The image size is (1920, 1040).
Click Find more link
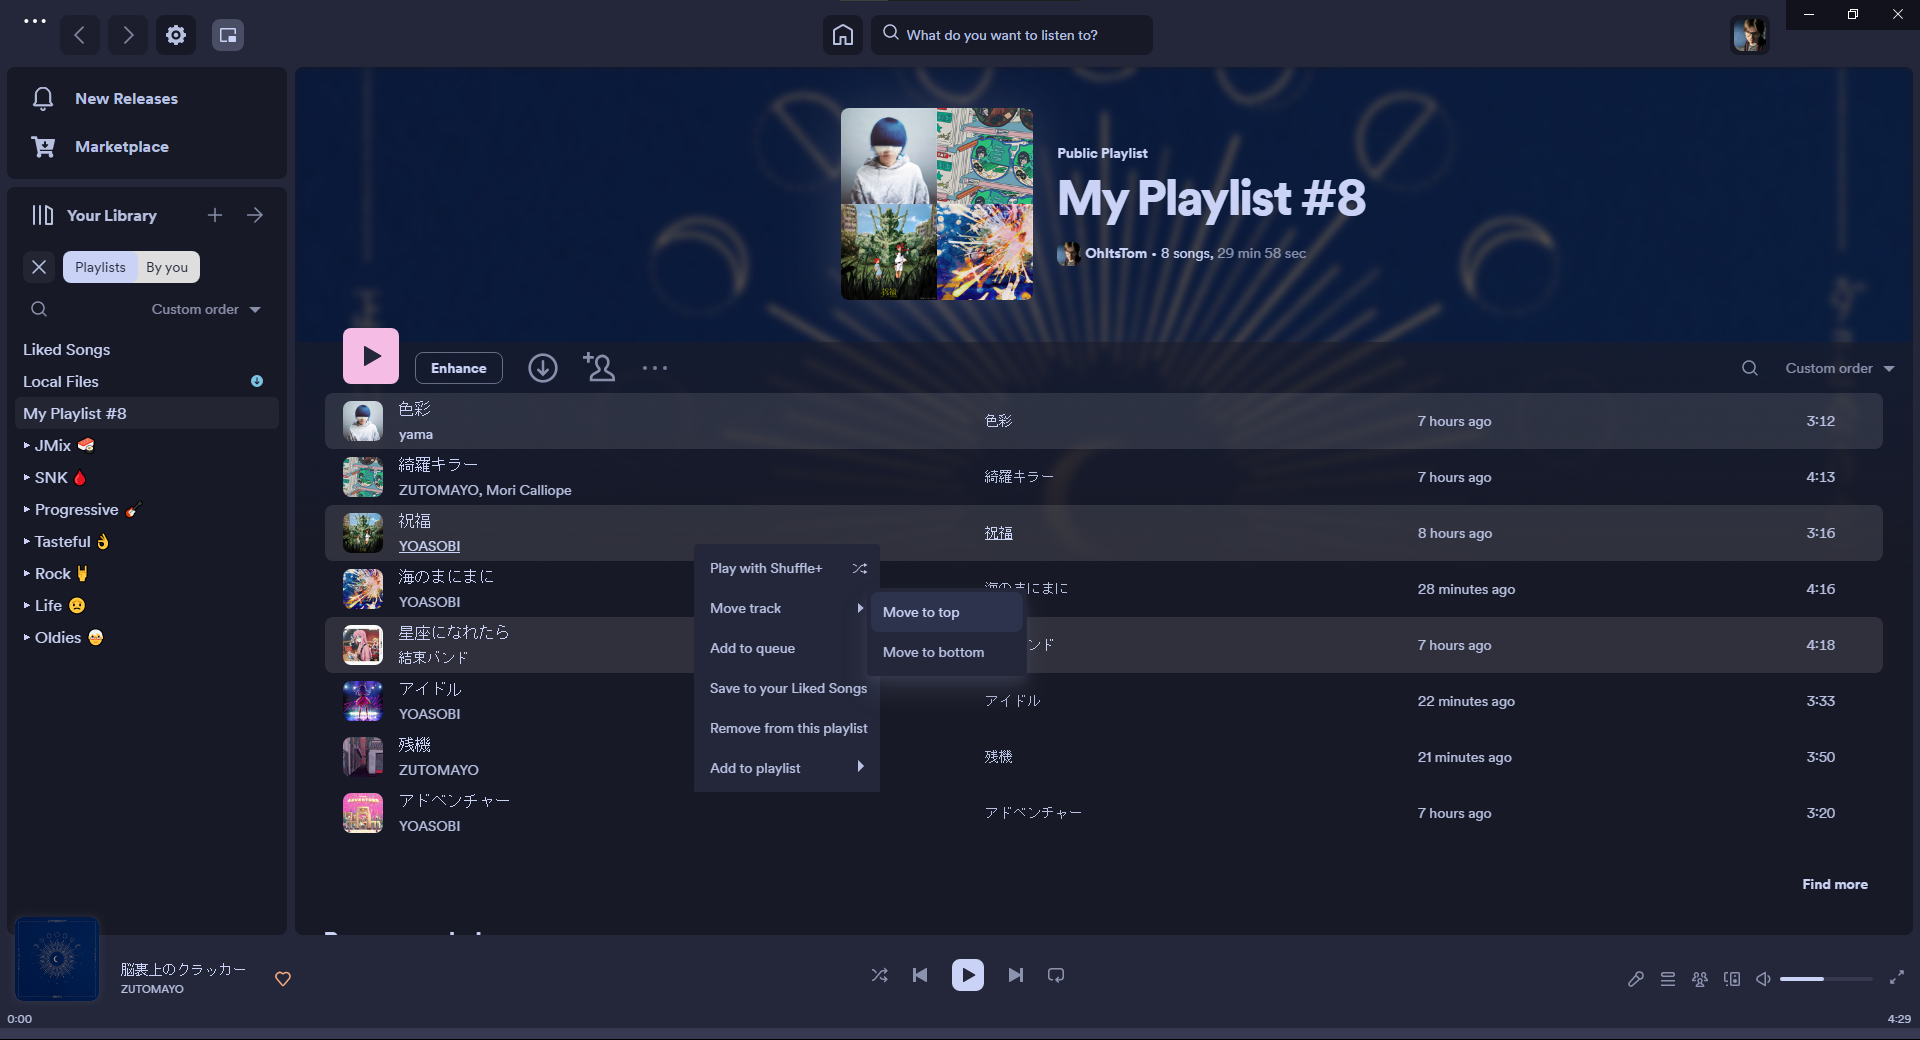(x=1835, y=884)
